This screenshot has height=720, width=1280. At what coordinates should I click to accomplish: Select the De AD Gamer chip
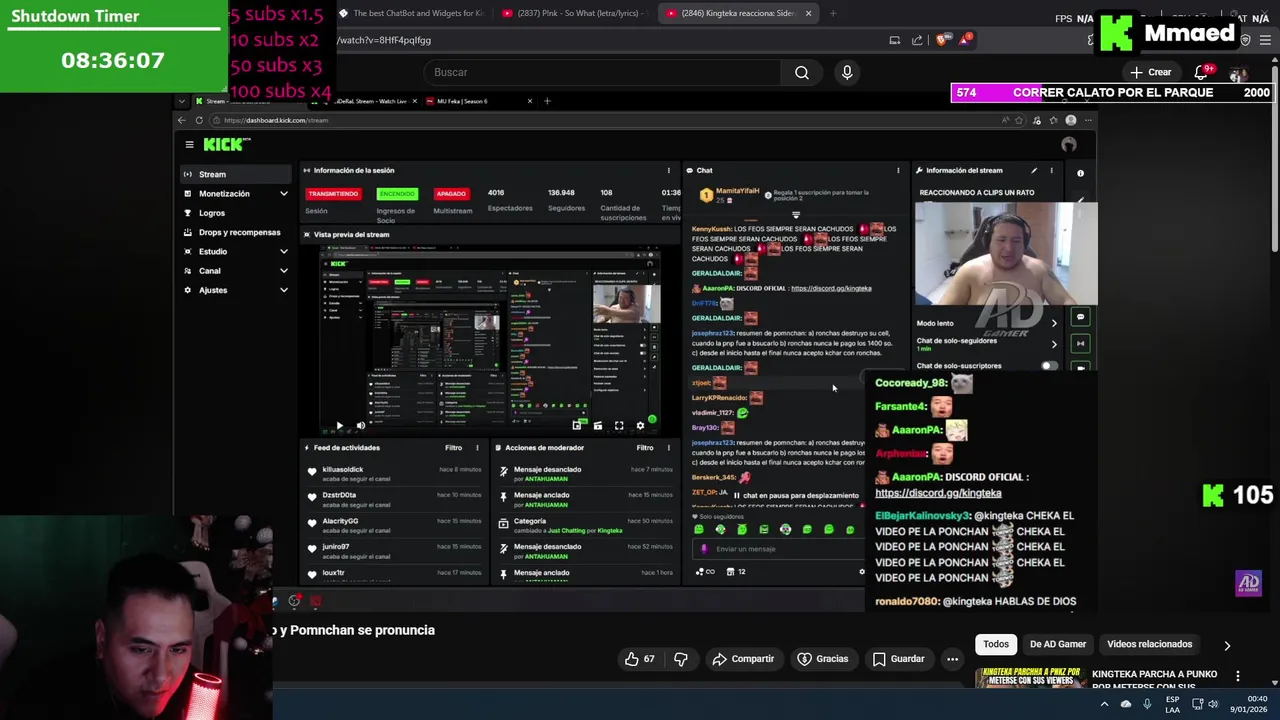point(1058,644)
